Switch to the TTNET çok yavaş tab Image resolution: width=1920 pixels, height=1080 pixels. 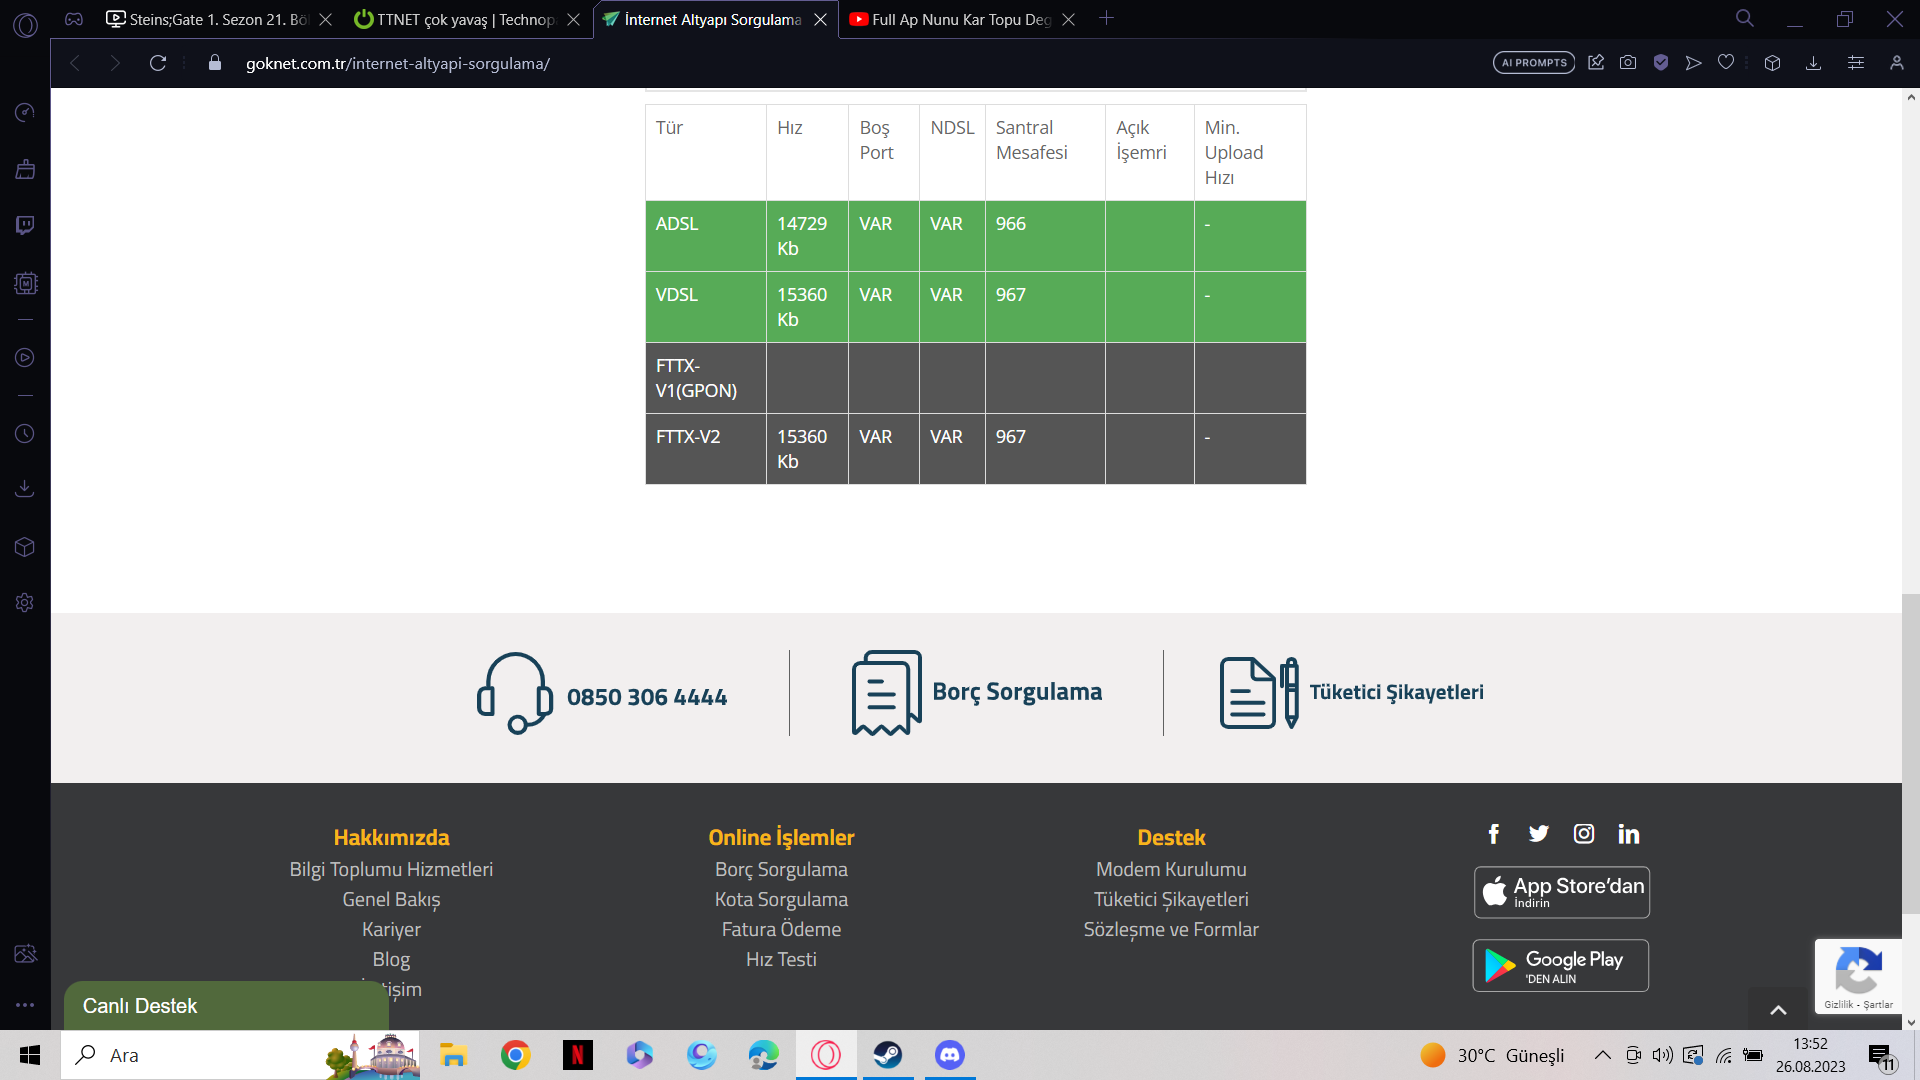point(465,19)
